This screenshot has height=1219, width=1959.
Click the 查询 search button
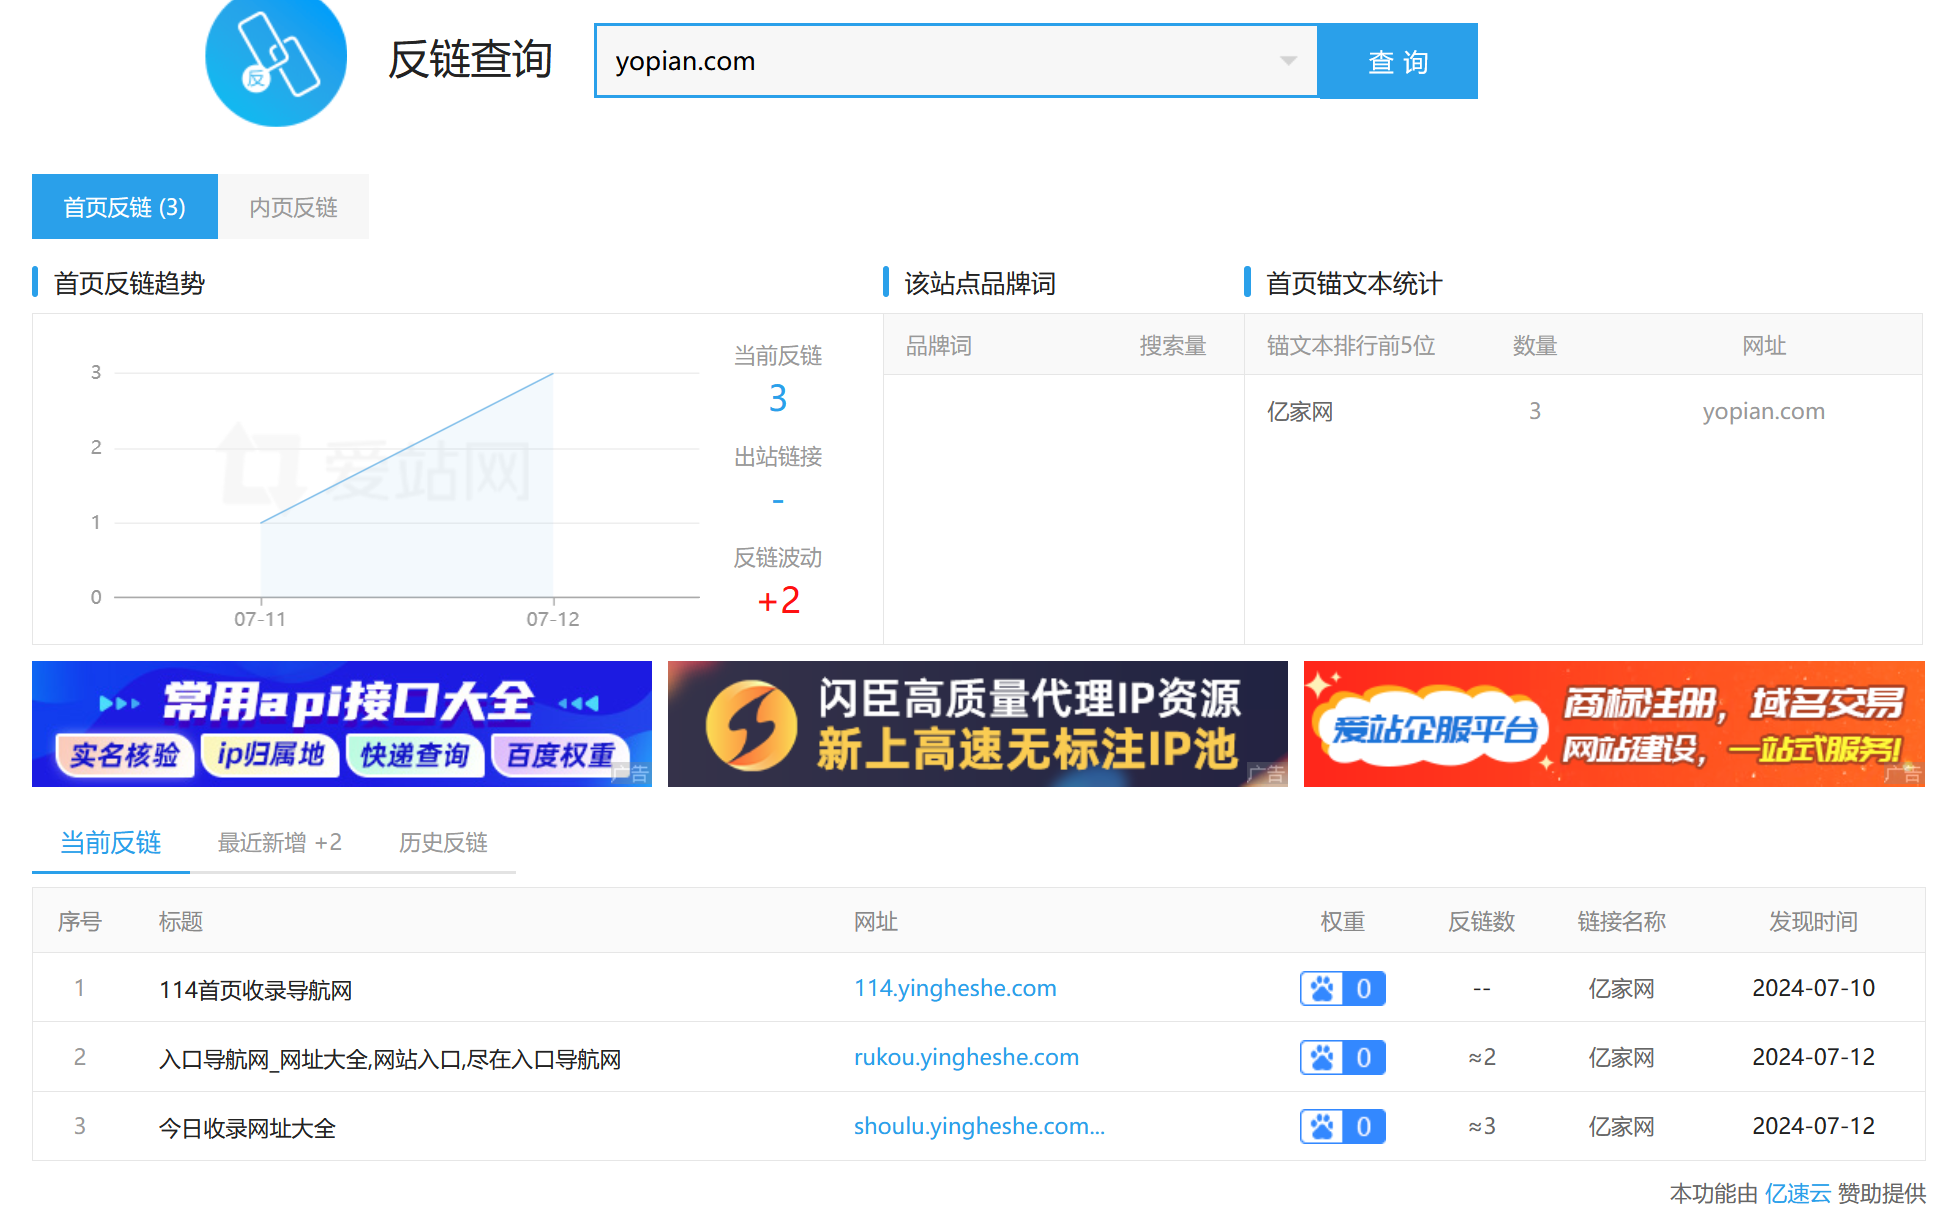click(1398, 61)
